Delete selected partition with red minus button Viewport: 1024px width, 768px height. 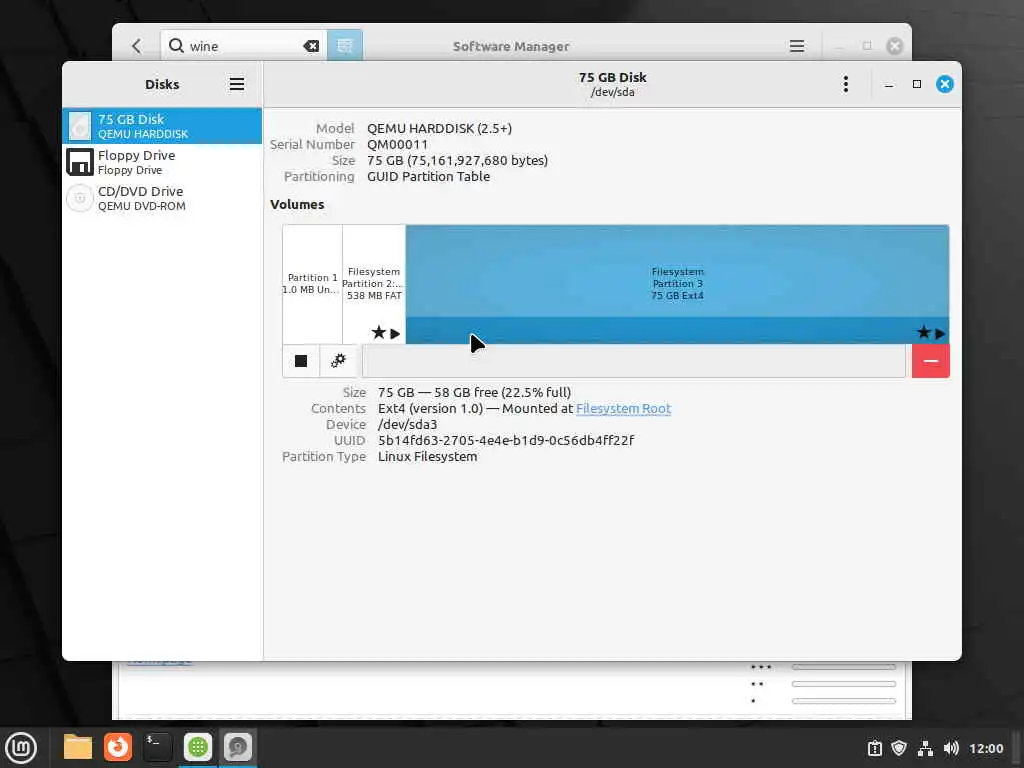click(931, 361)
